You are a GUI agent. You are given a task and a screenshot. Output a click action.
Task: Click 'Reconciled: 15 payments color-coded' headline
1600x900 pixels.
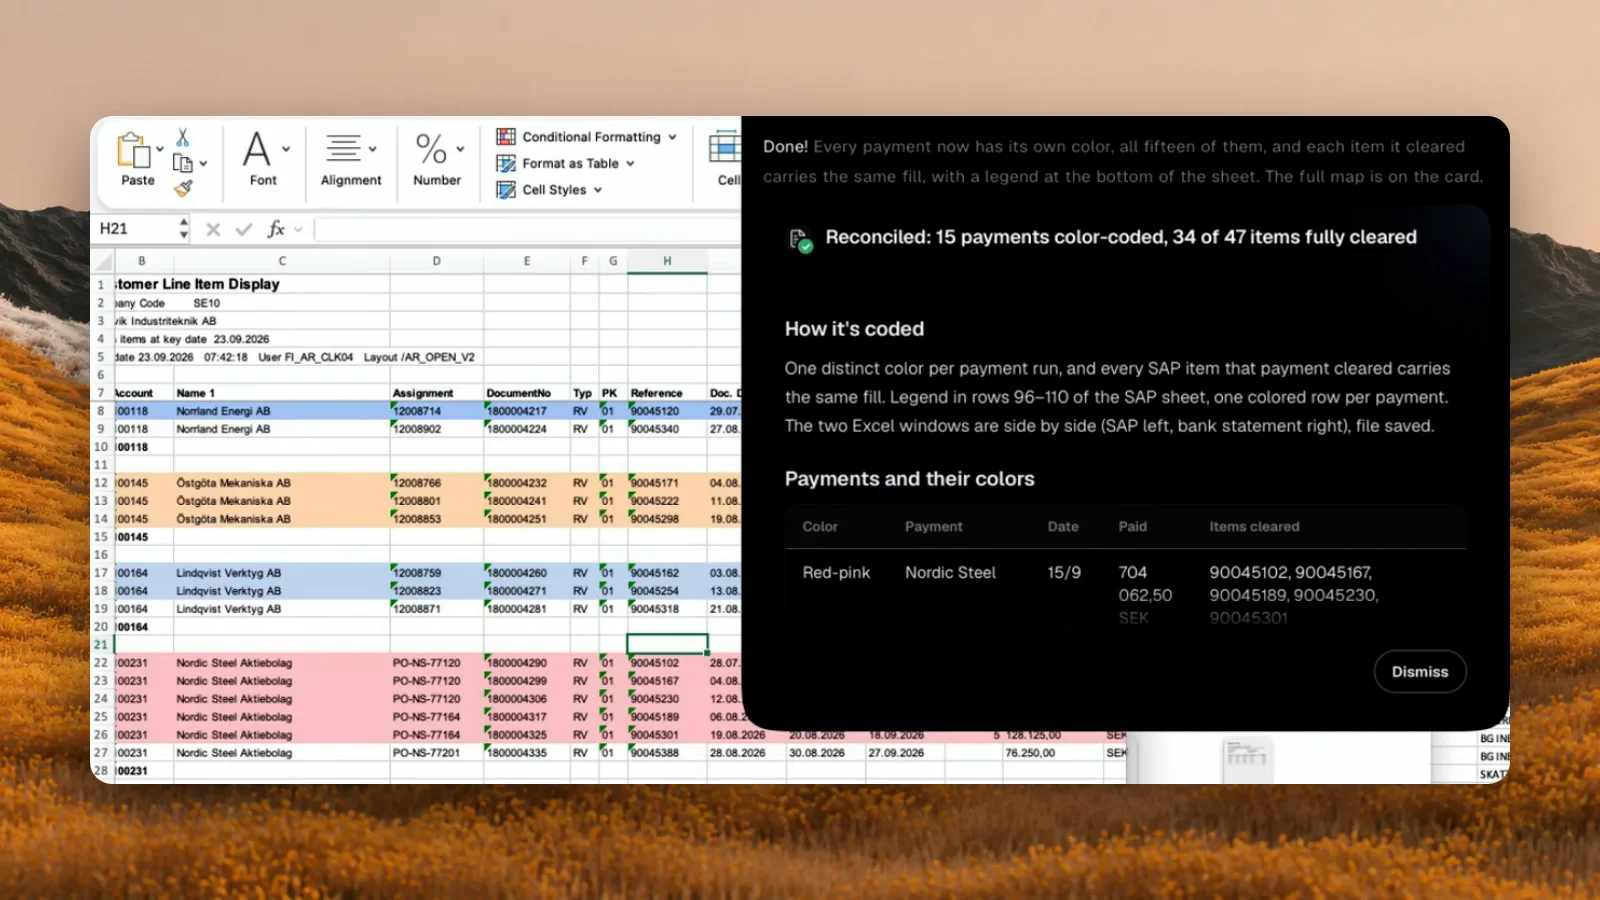click(1121, 237)
